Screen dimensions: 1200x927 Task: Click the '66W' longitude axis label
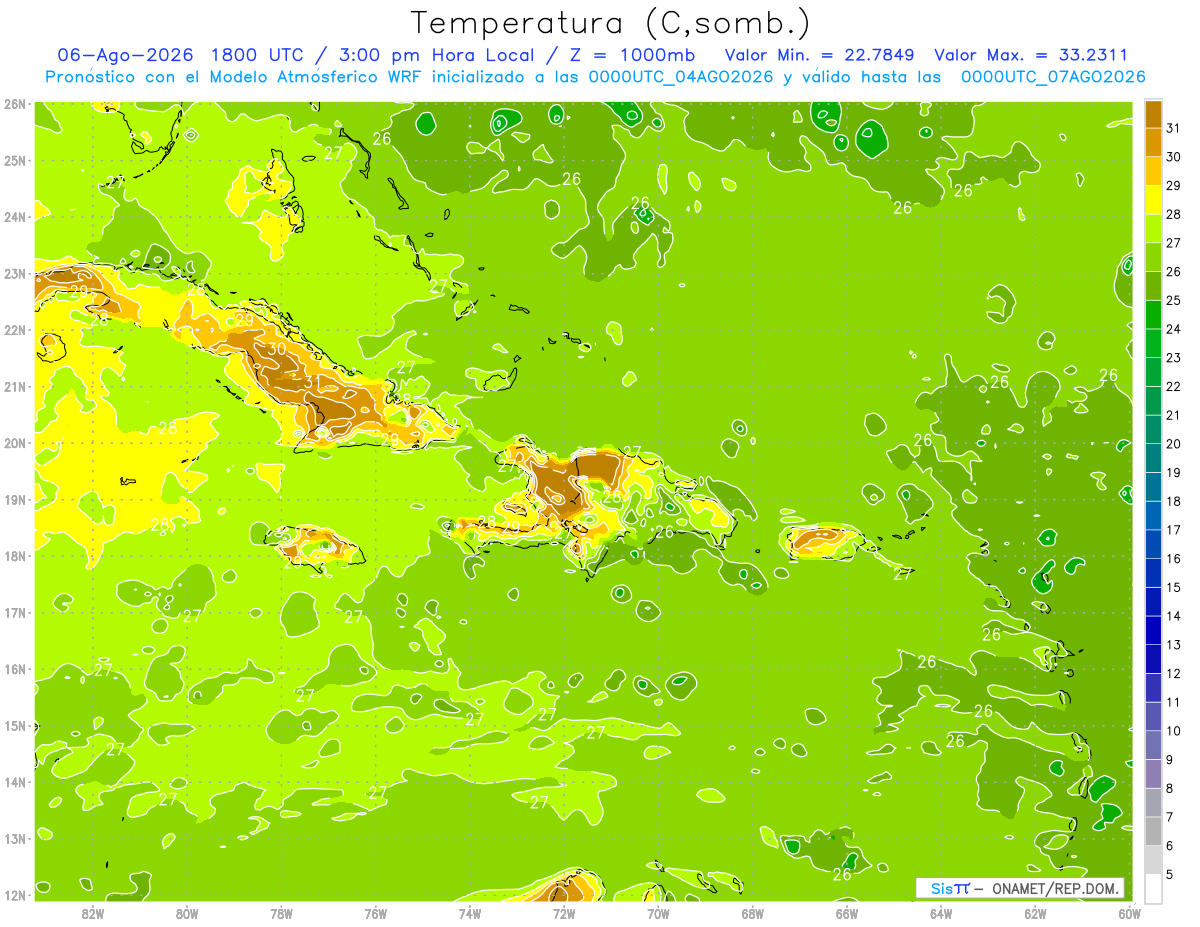point(847,913)
